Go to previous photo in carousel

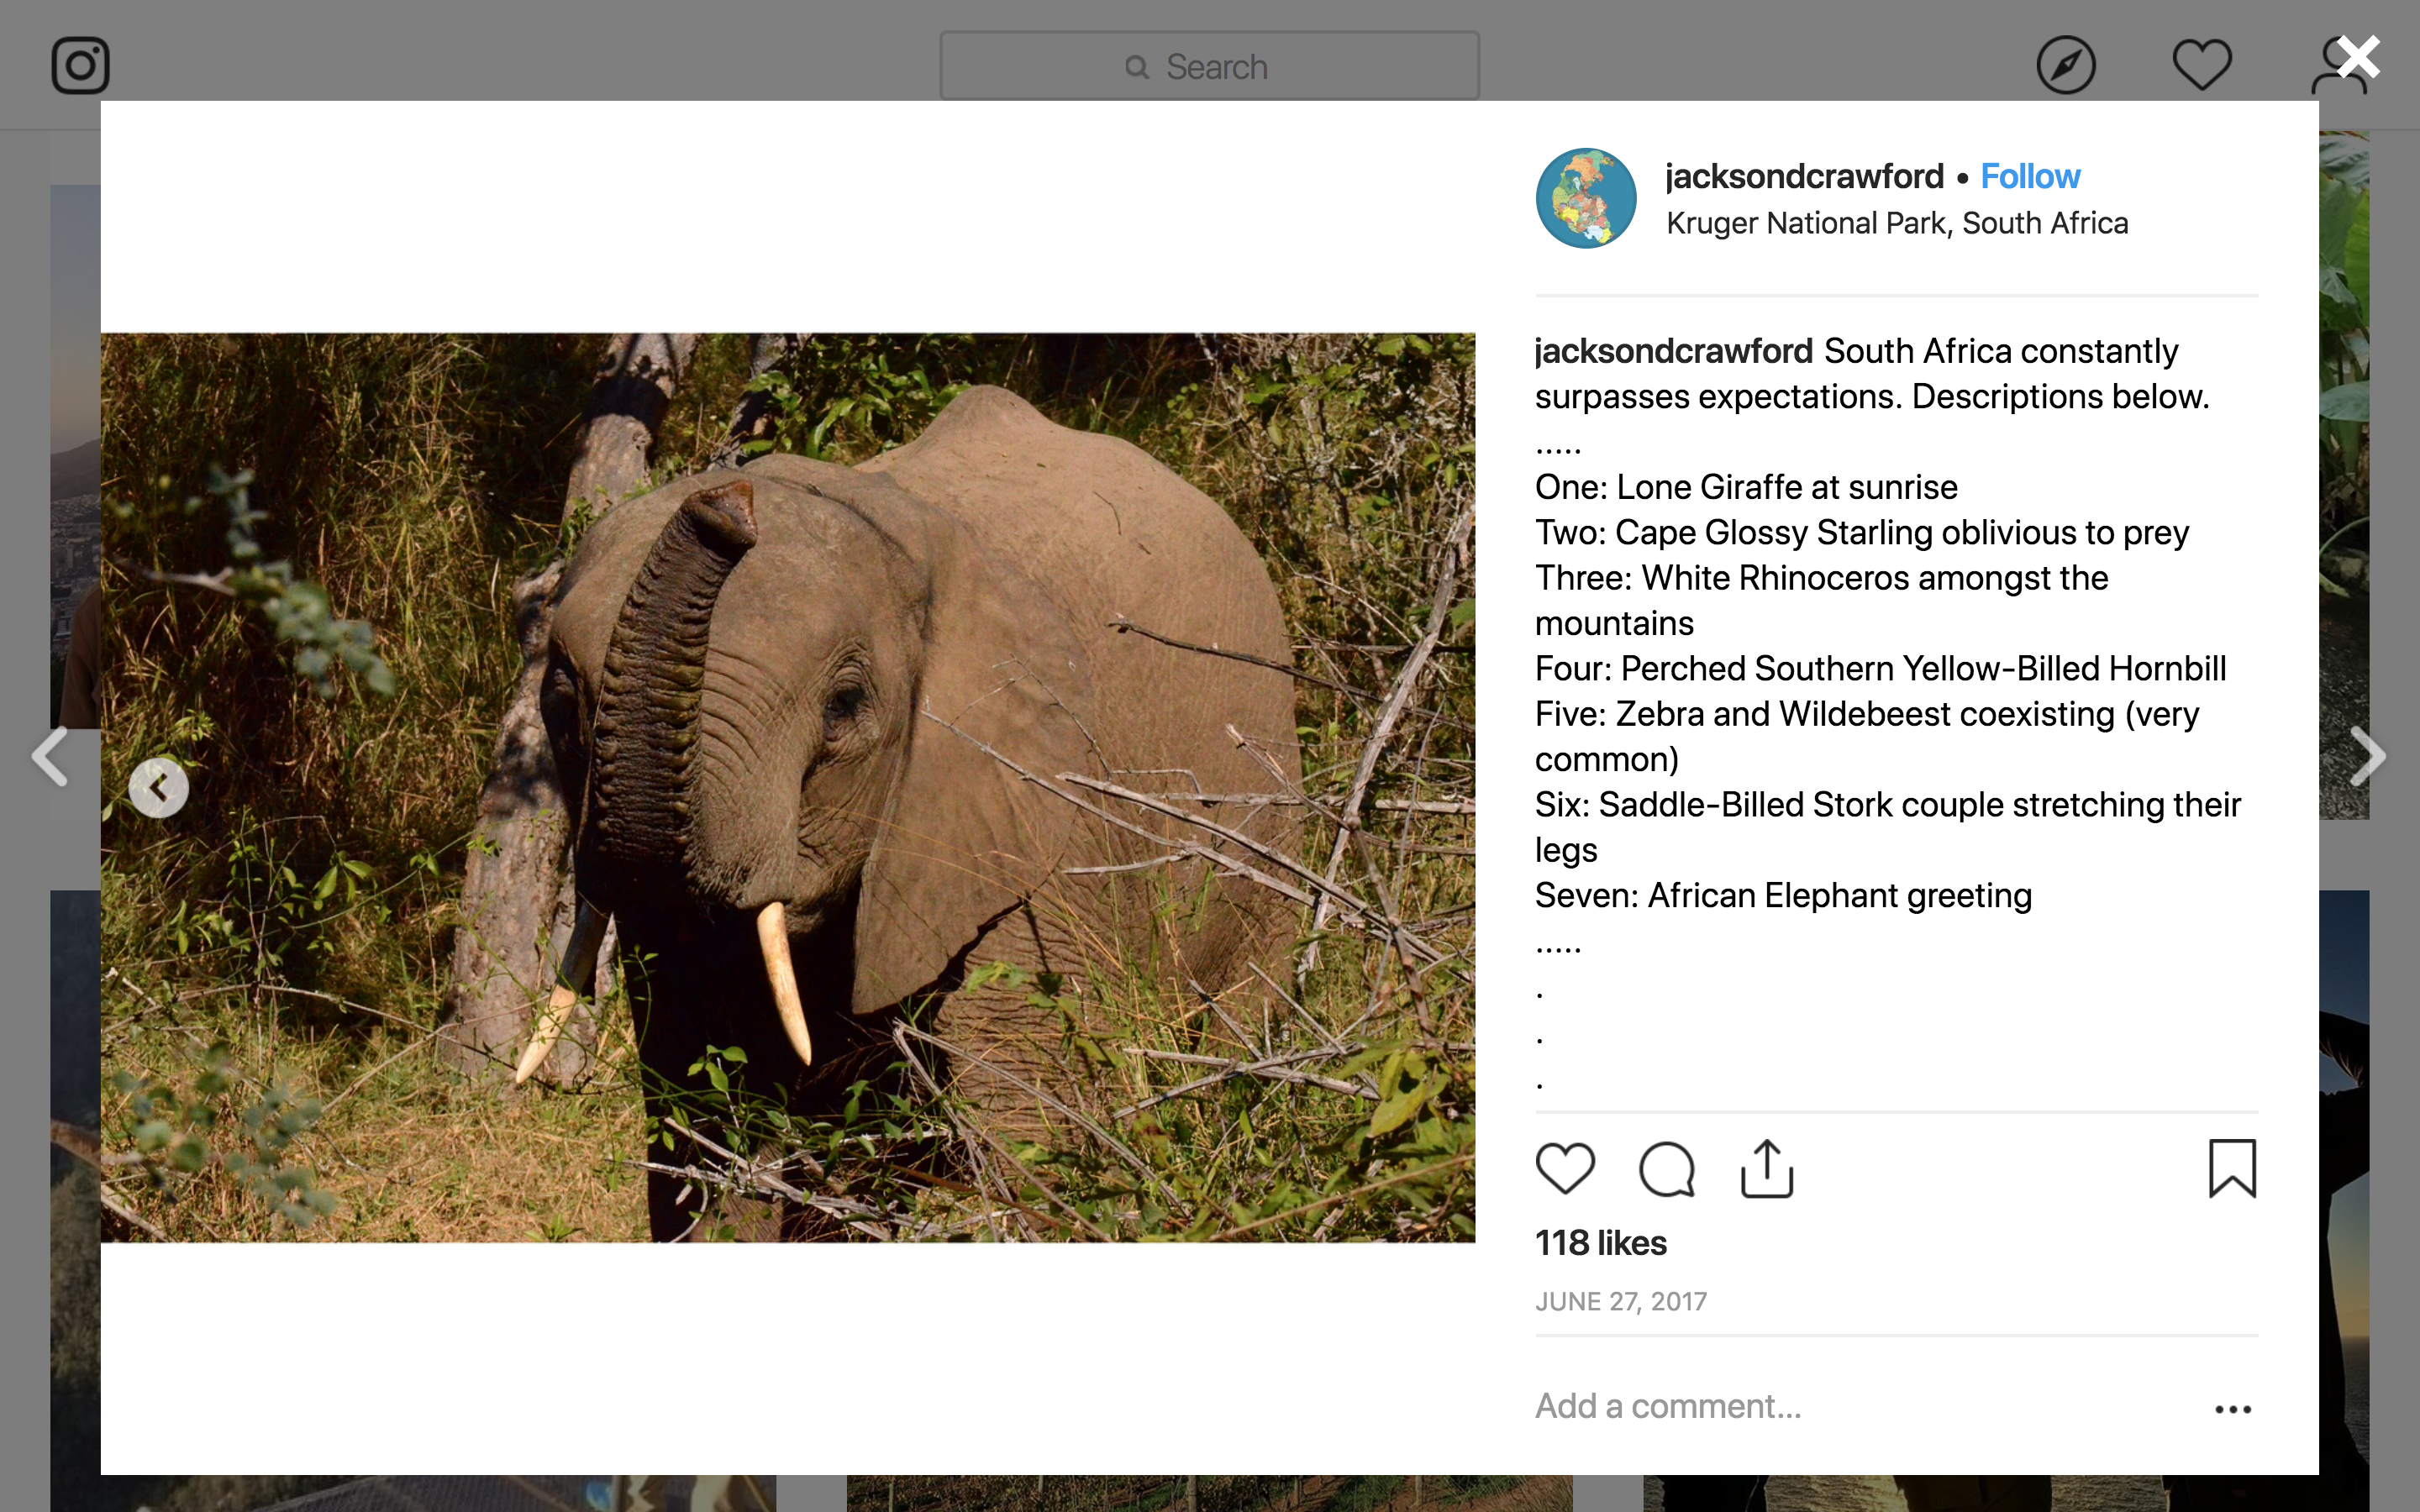pos(159,788)
